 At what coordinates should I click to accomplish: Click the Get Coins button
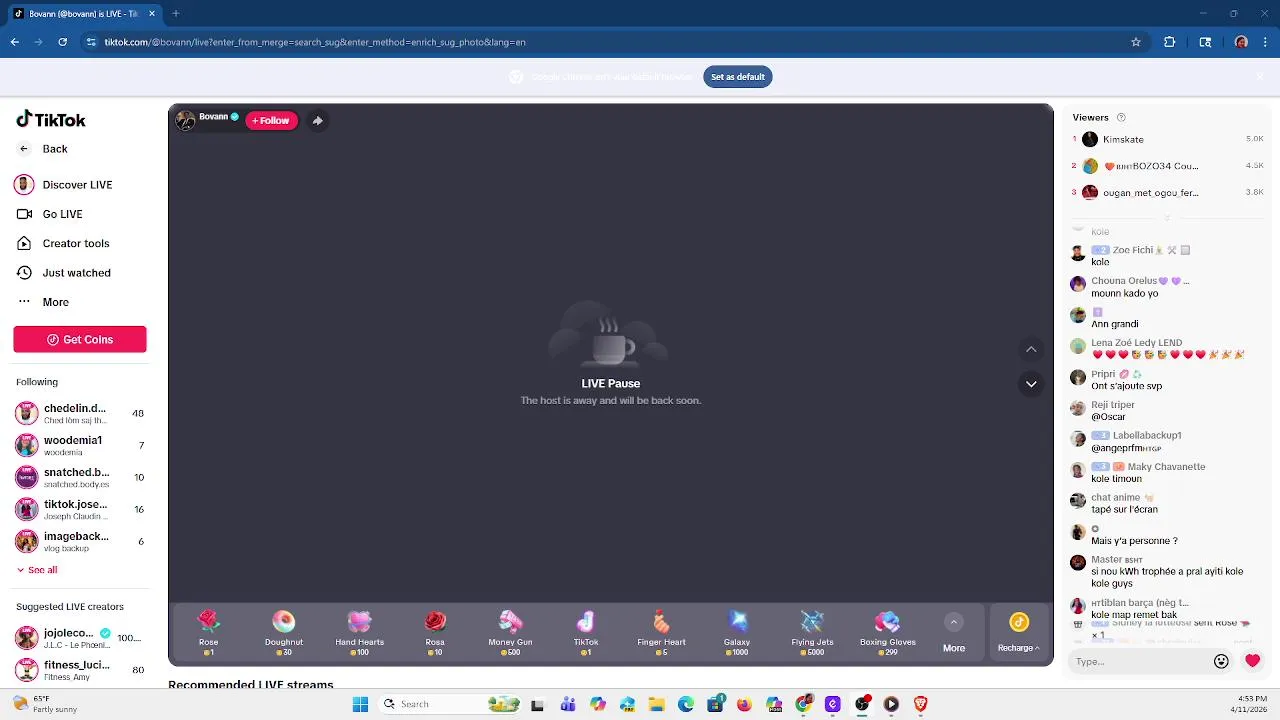coord(80,339)
